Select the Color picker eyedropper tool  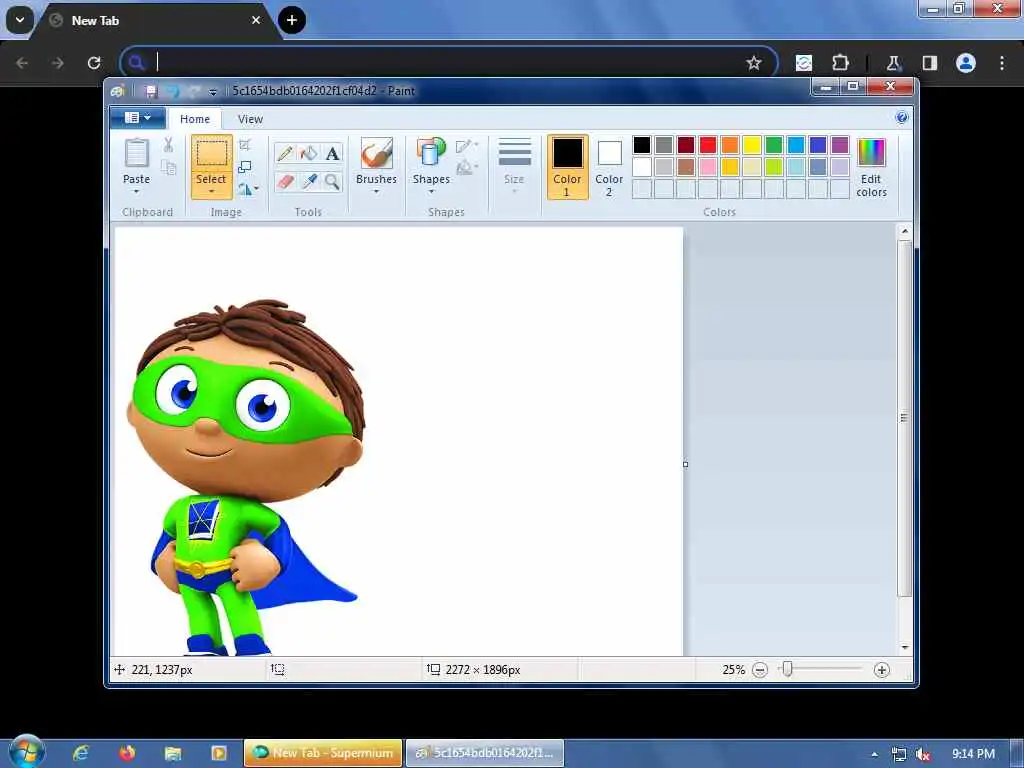[x=309, y=181]
